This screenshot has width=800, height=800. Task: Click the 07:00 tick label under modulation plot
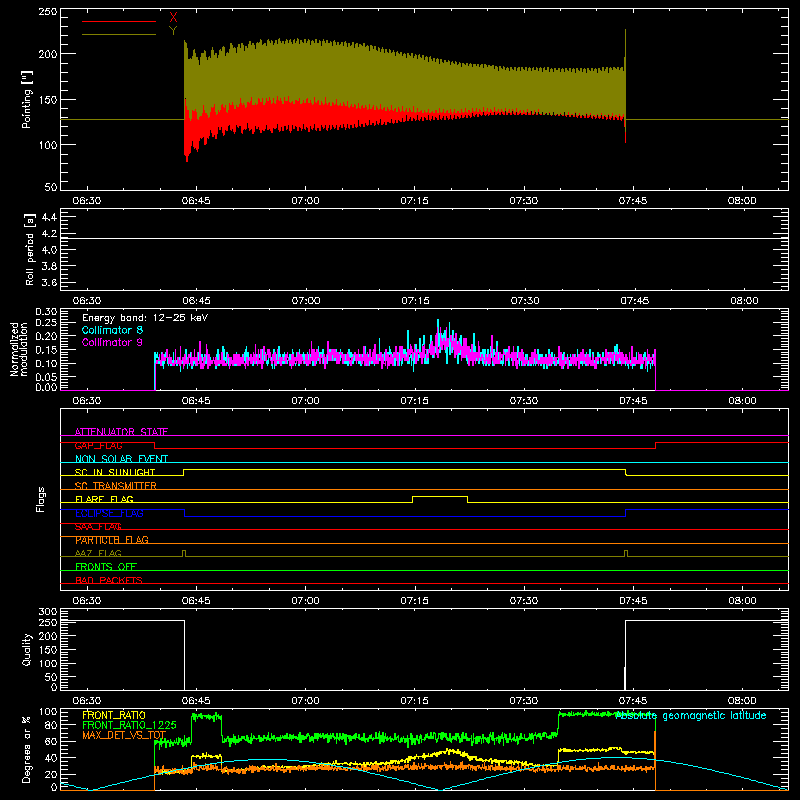point(305,401)
